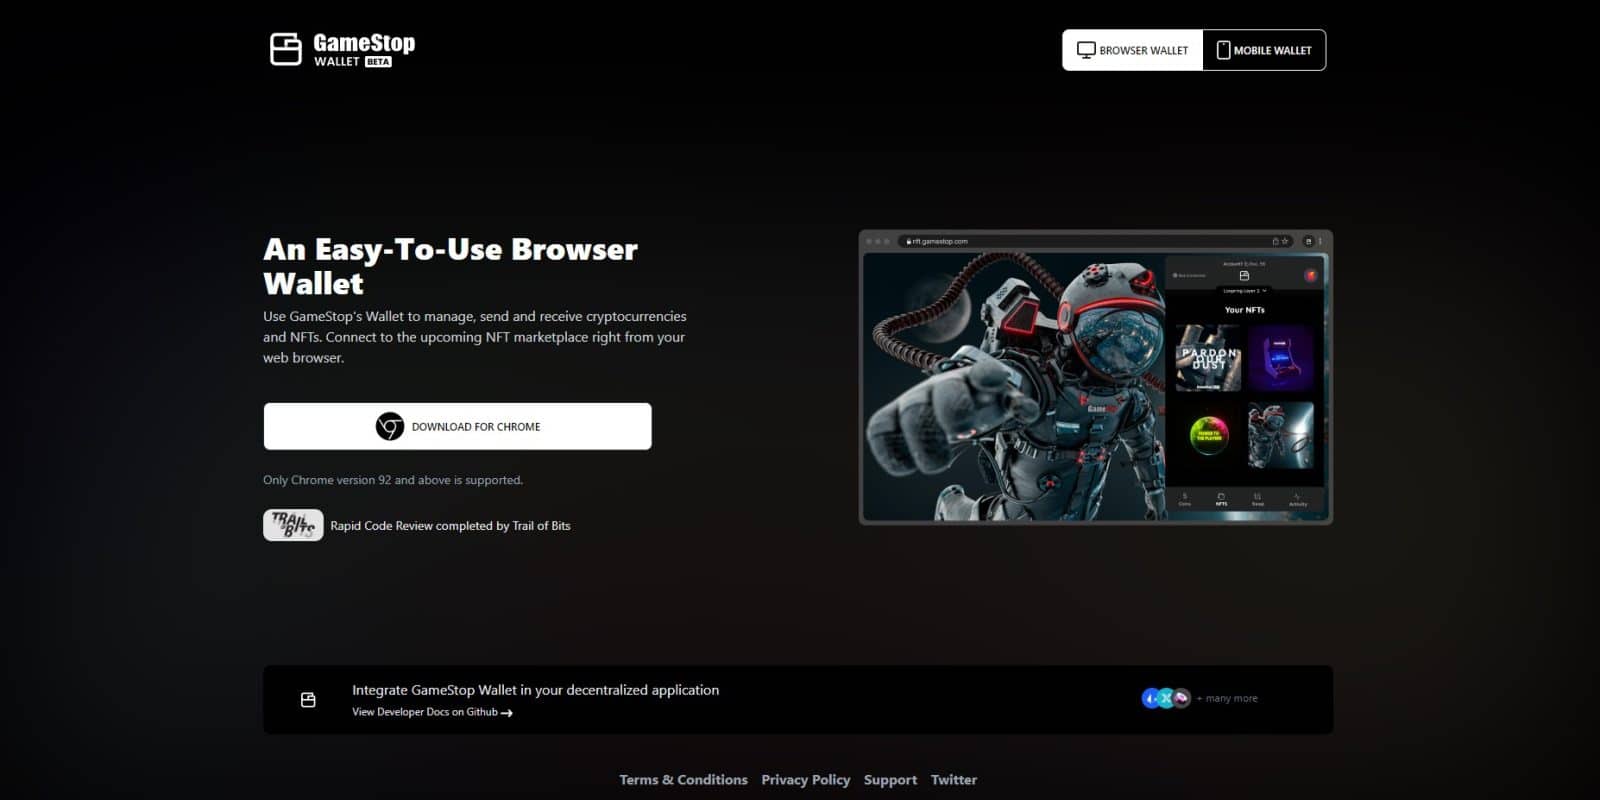1600x800 pixels.
Task: Switch to the Mobile Wallet tab
Action: tap(1264, 50)
